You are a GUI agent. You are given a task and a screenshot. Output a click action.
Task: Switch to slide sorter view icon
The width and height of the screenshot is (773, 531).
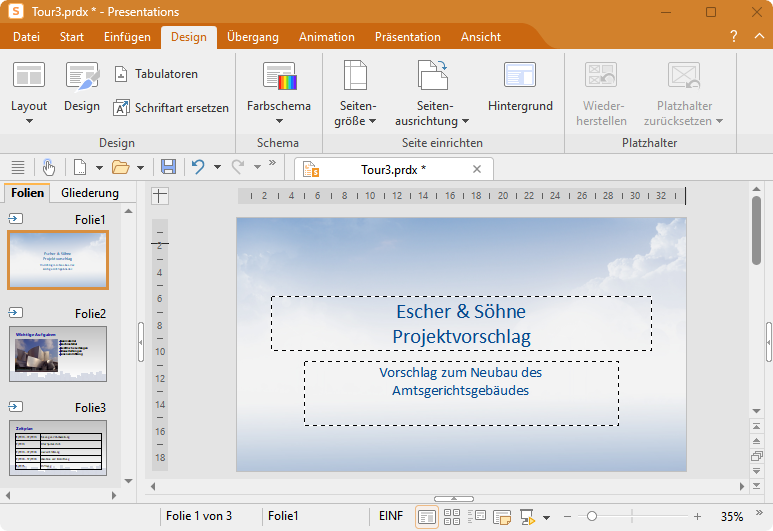coord(452,516)
